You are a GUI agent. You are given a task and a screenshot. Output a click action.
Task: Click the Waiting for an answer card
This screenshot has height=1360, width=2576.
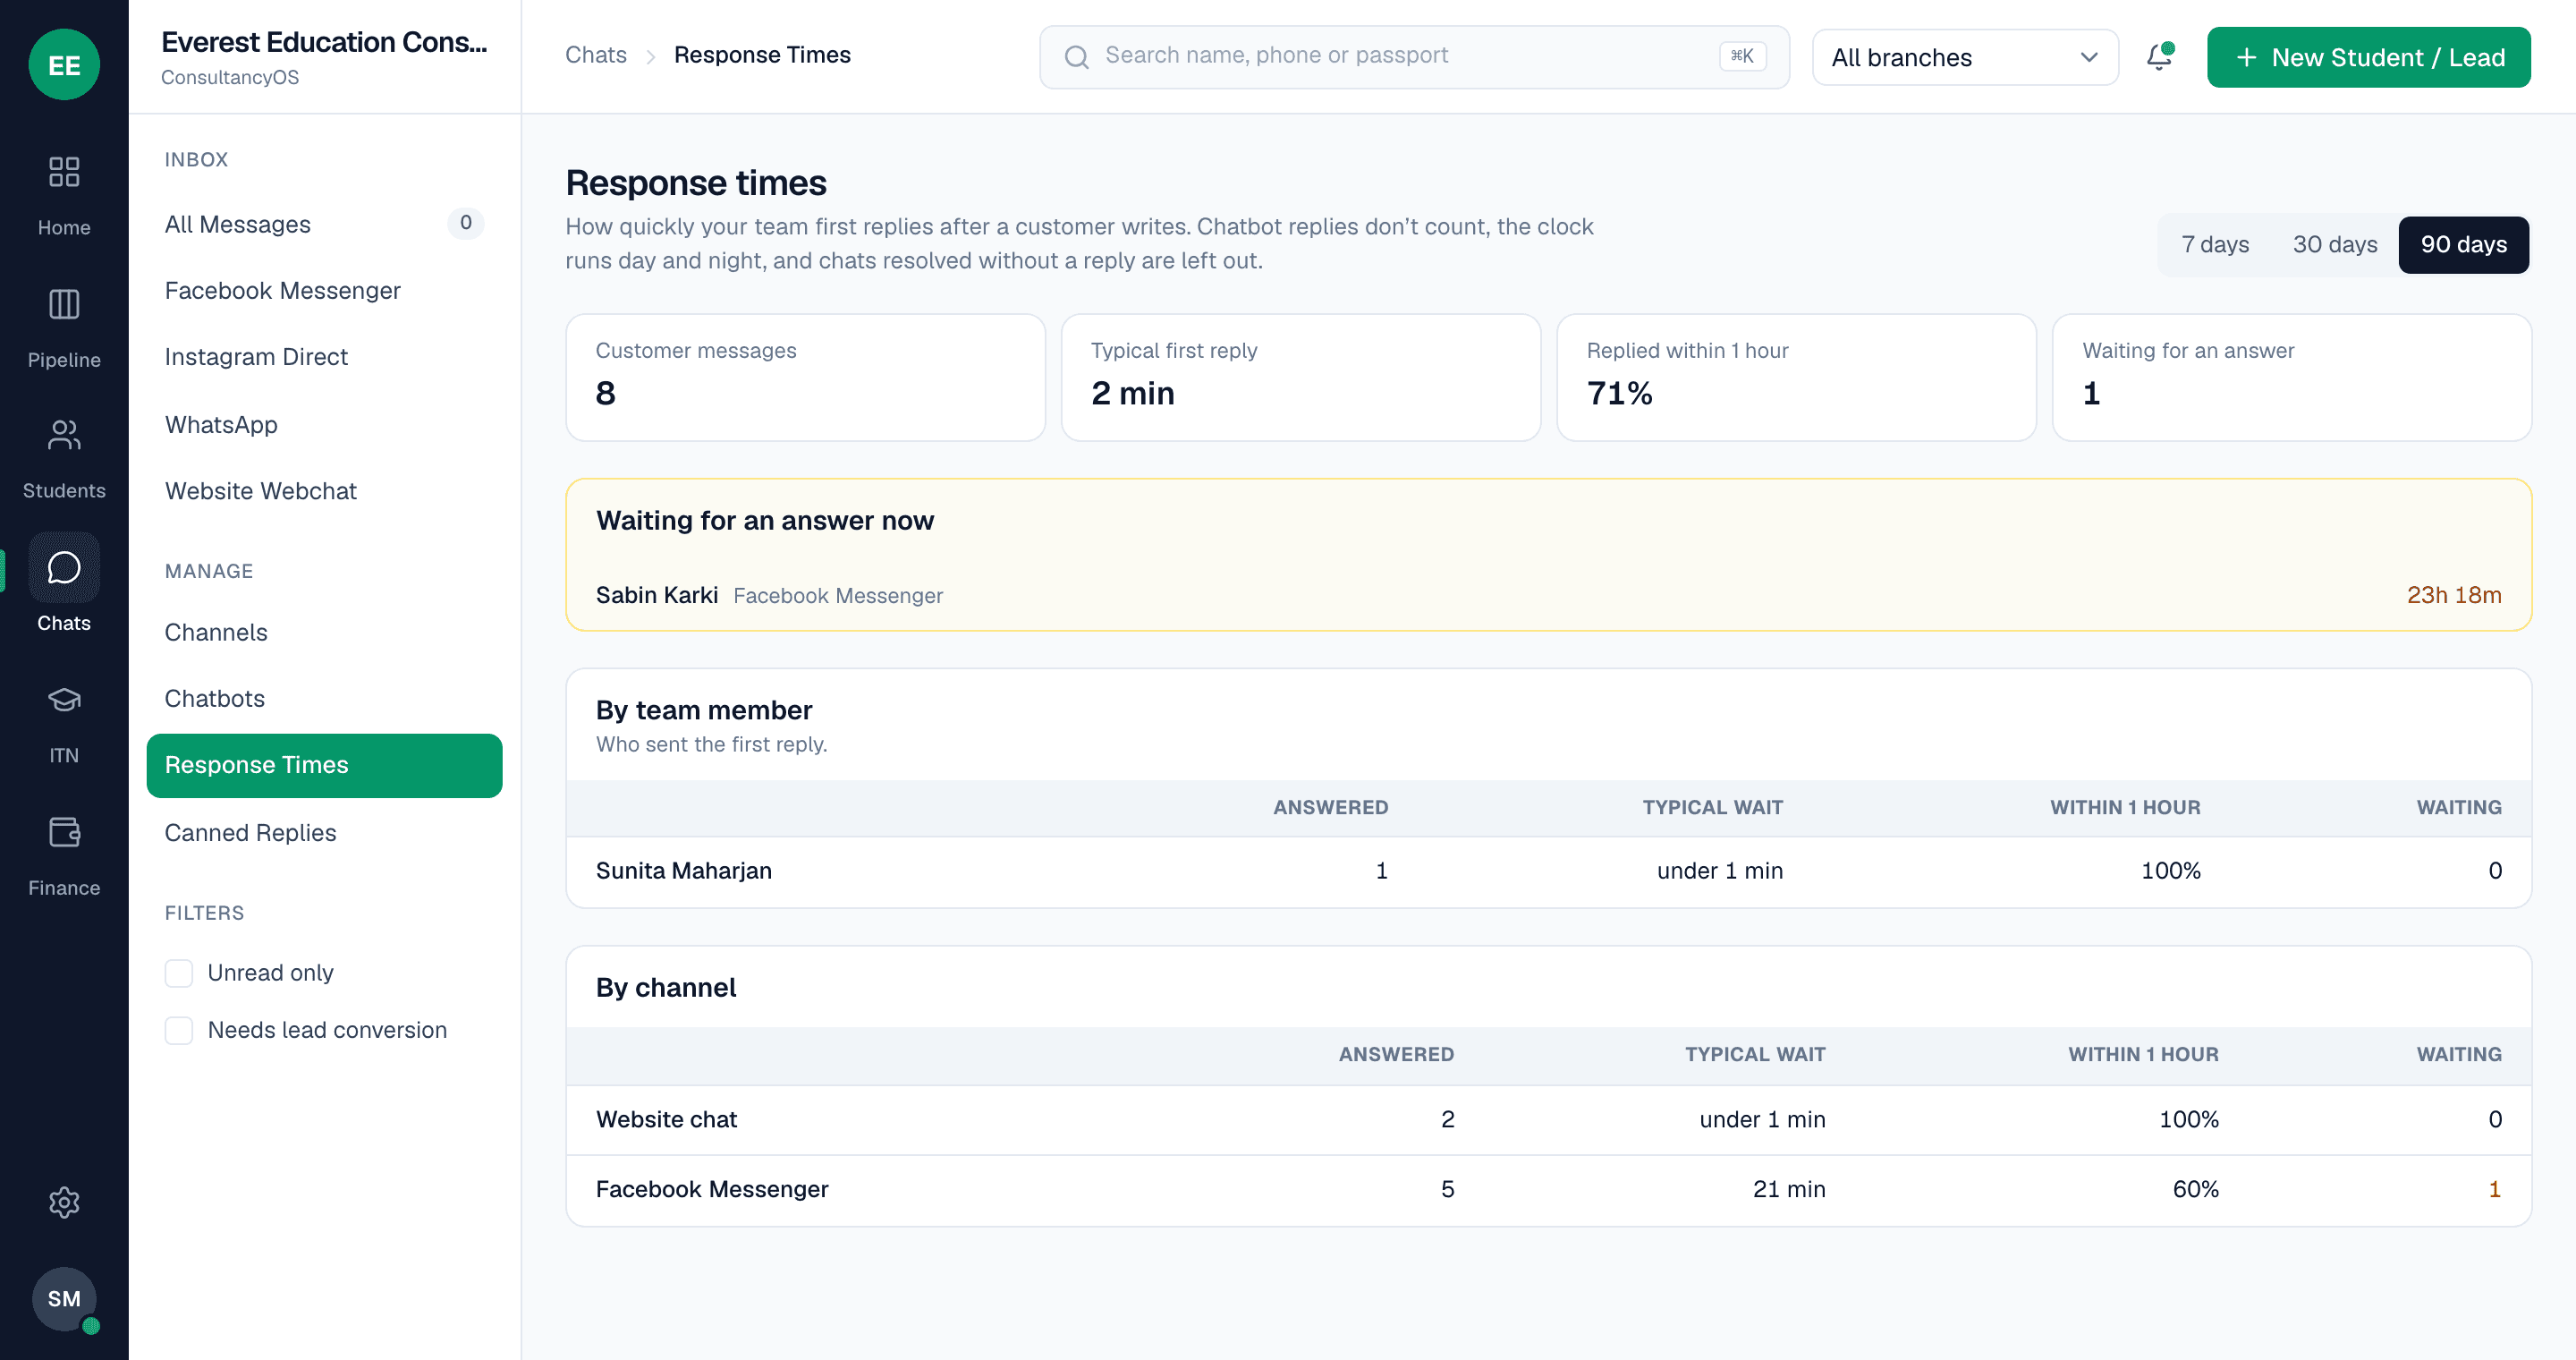coord(2291,377)
